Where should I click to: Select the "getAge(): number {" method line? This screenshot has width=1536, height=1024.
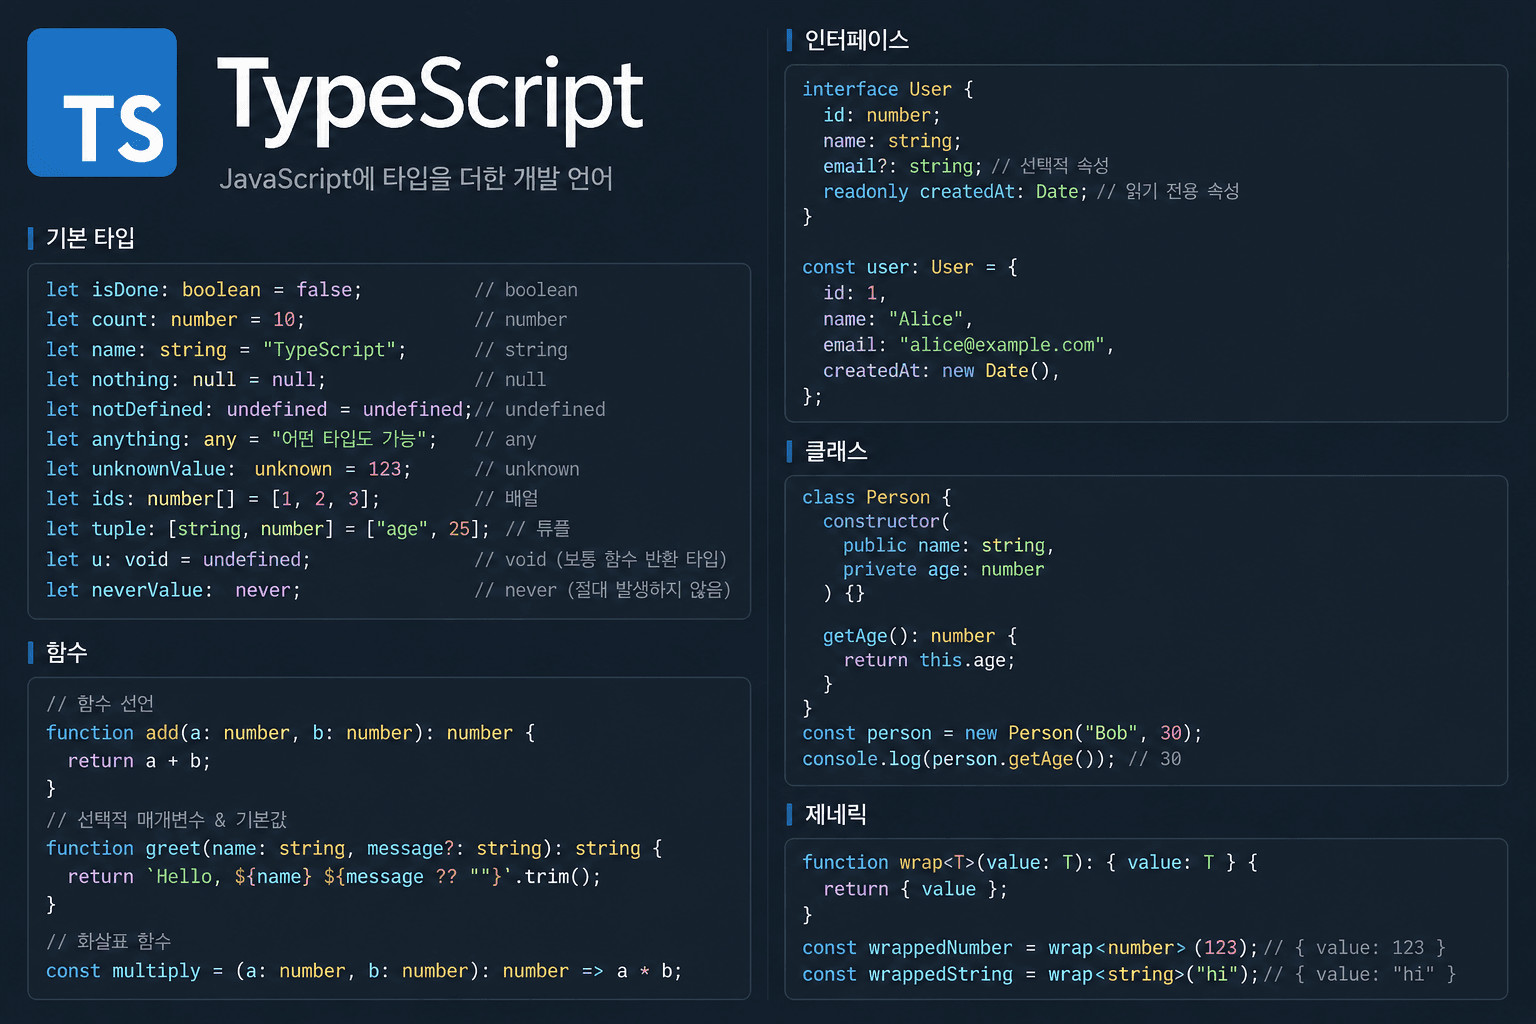tap(920, 636)
